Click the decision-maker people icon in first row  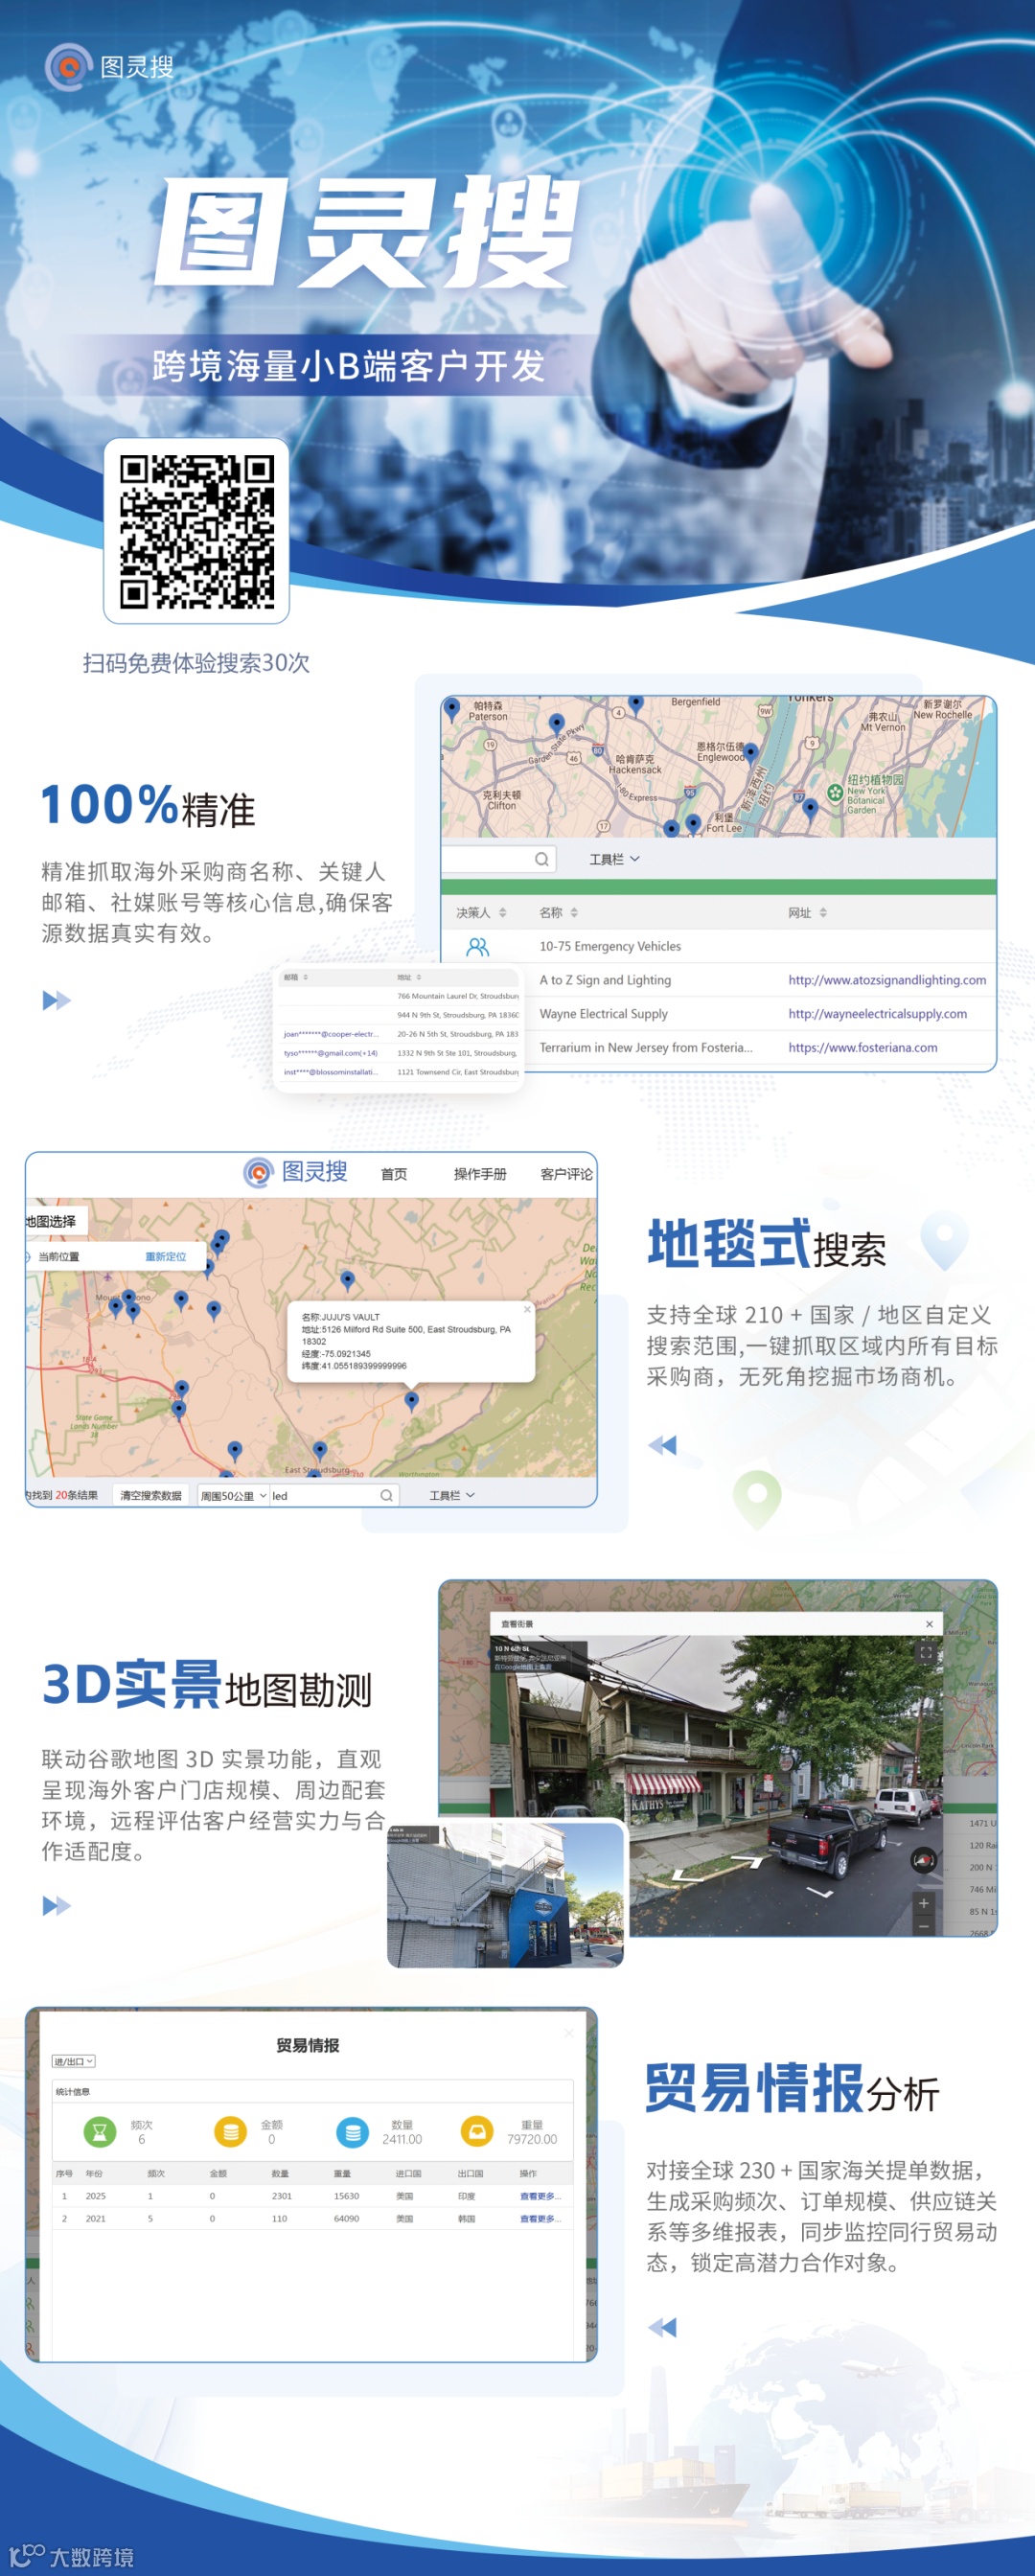478,946
